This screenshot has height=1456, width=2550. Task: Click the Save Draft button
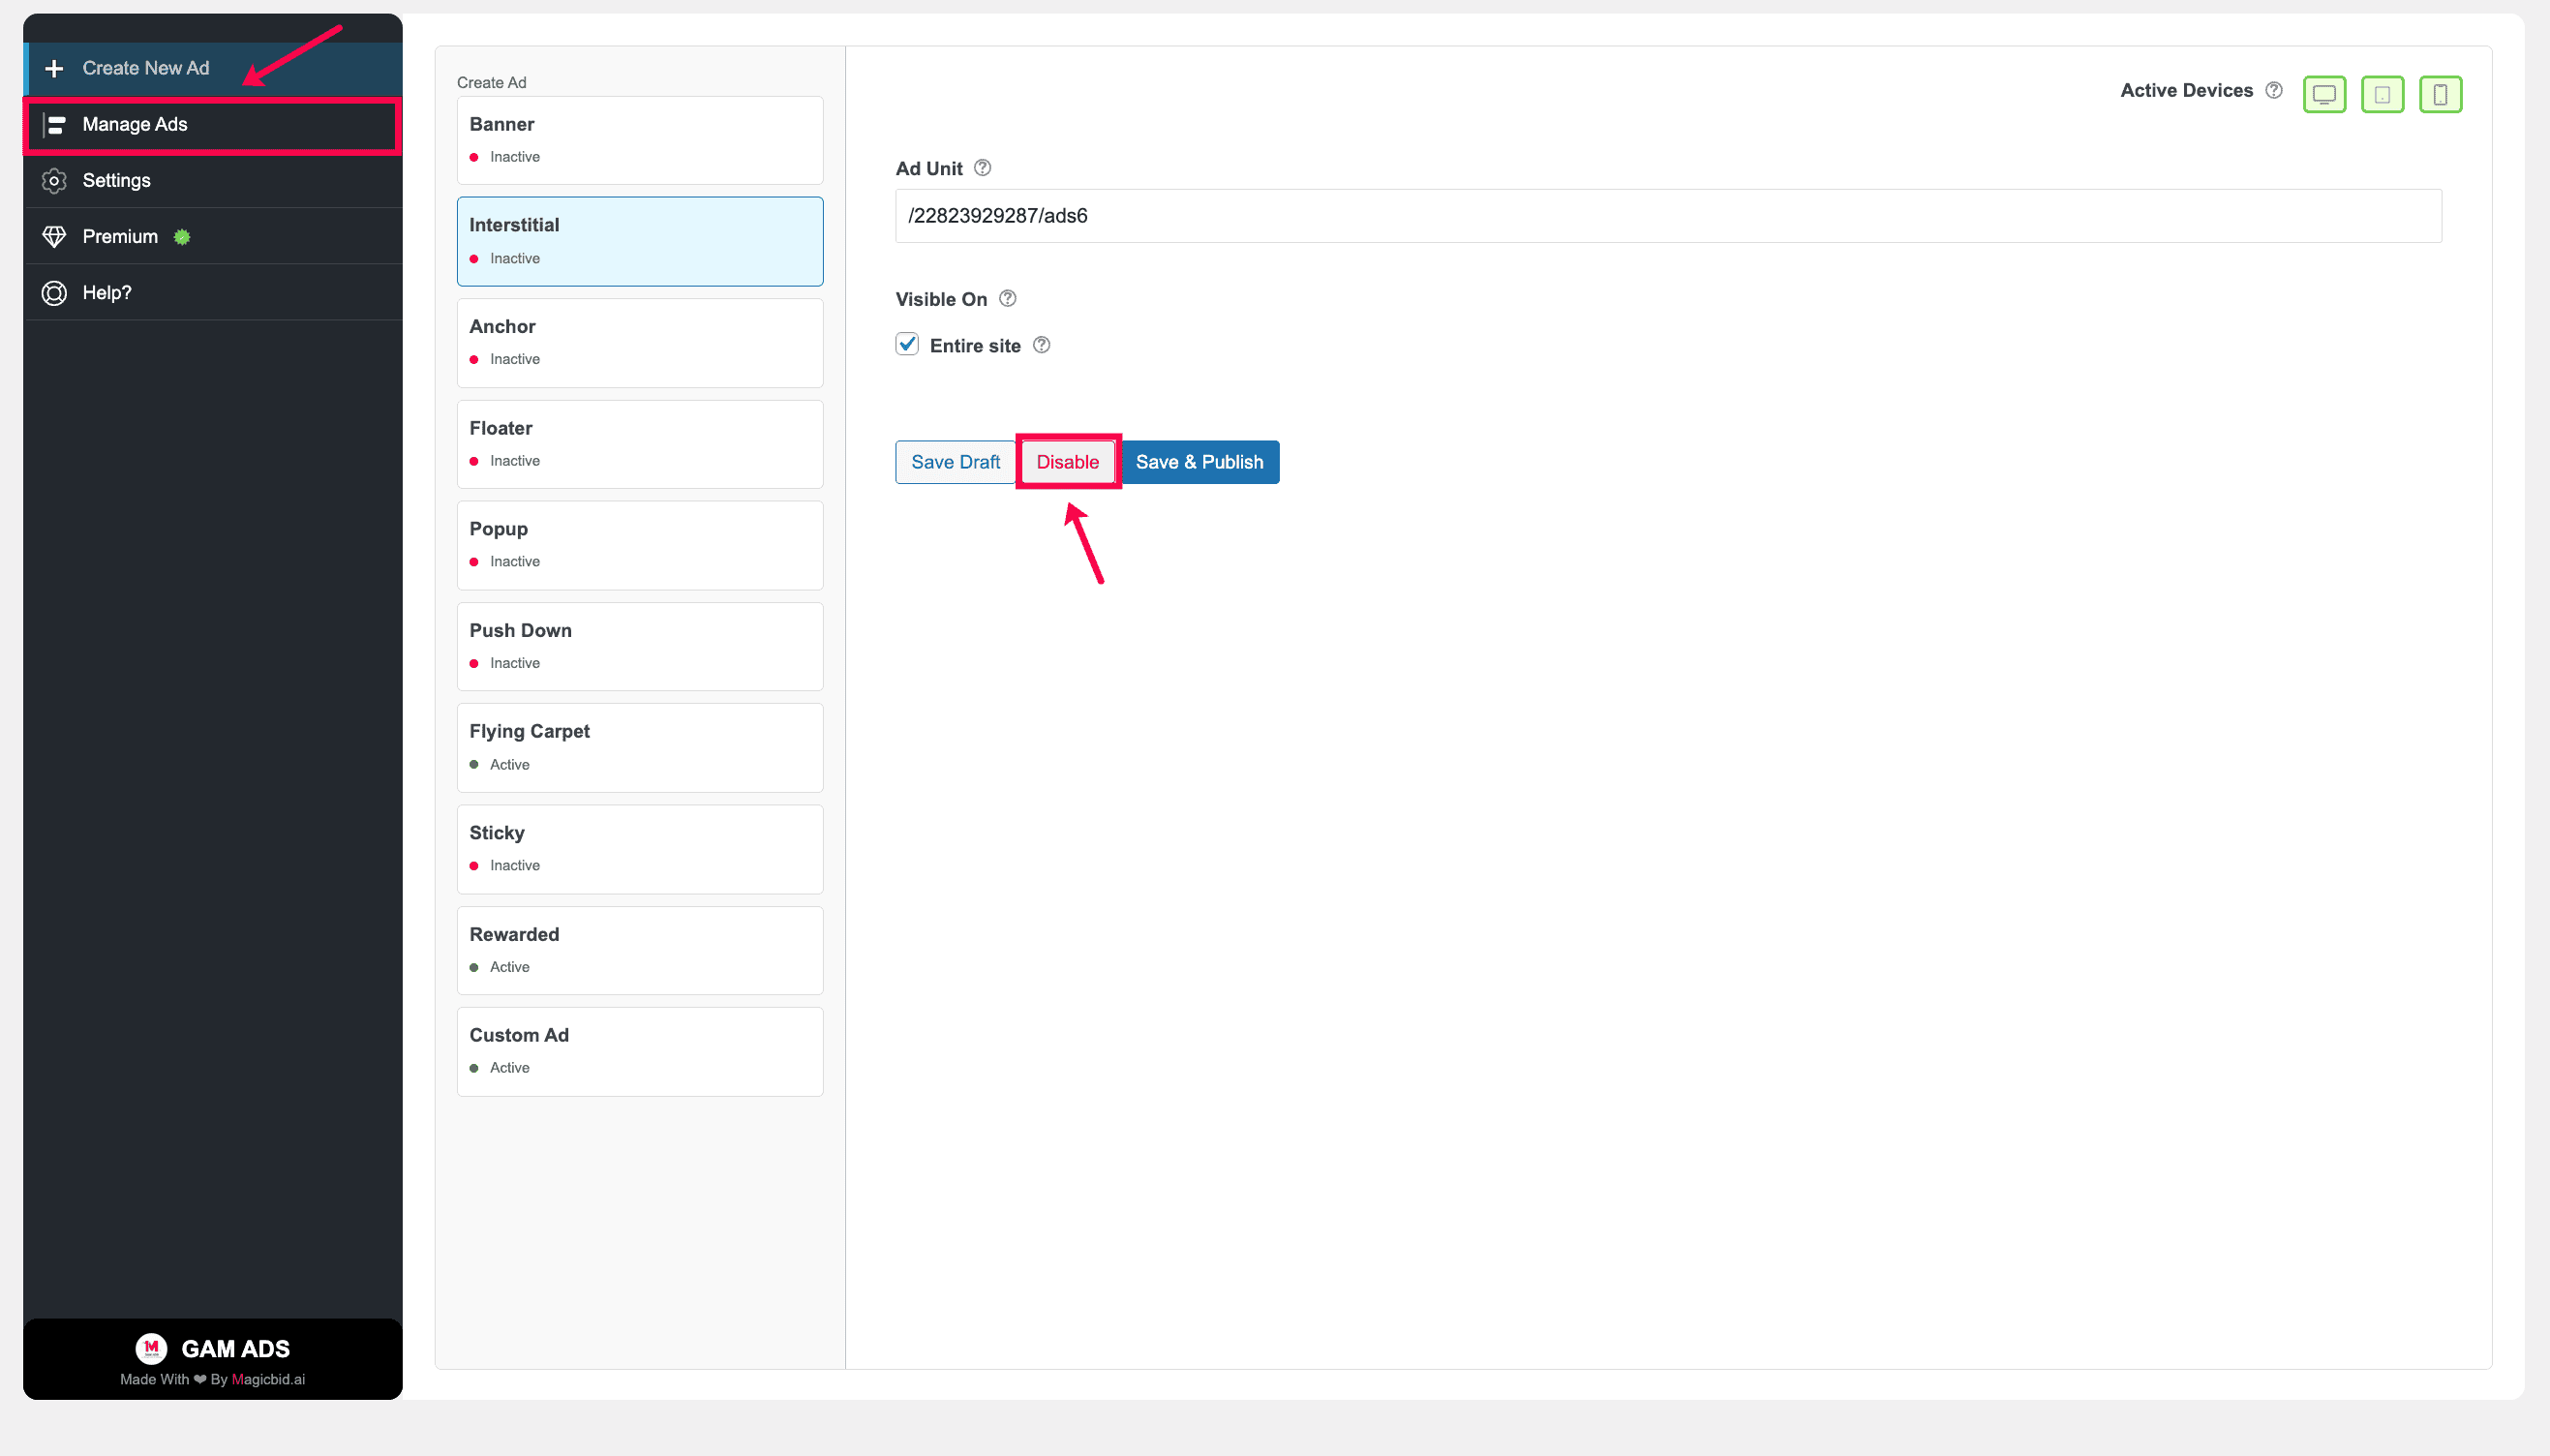tap(955, 462)
